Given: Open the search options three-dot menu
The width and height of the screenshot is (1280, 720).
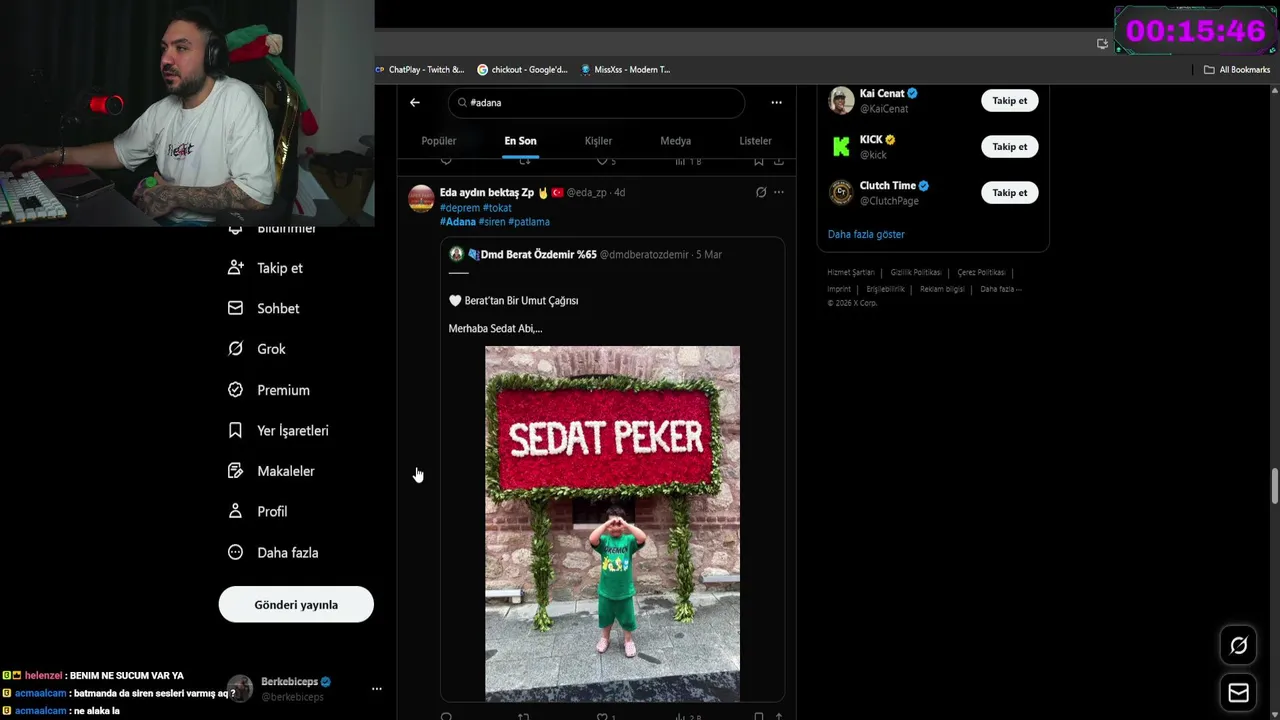Looking at the screenshot, I should point(776,102).
